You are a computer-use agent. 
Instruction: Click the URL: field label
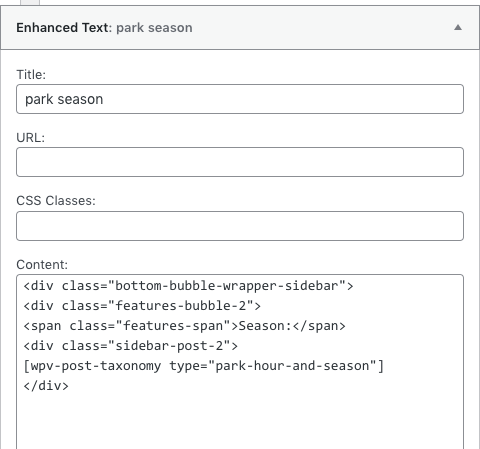[30, 137]
